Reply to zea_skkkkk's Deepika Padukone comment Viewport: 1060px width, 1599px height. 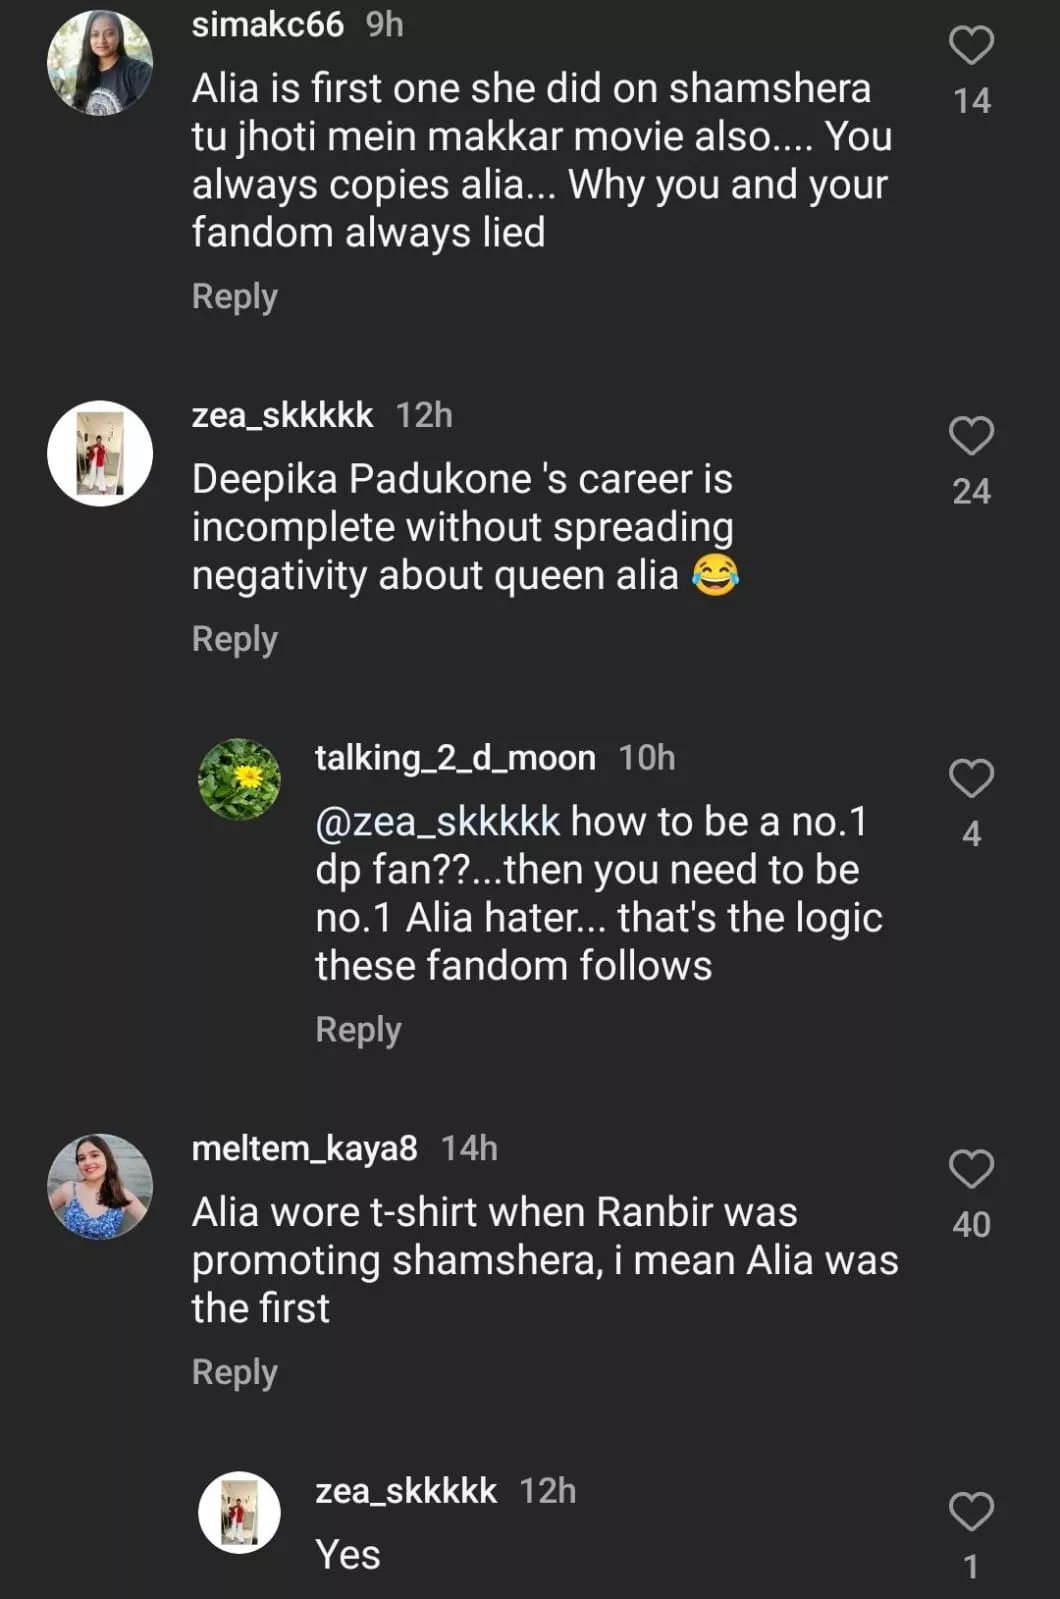click(234, 640)
